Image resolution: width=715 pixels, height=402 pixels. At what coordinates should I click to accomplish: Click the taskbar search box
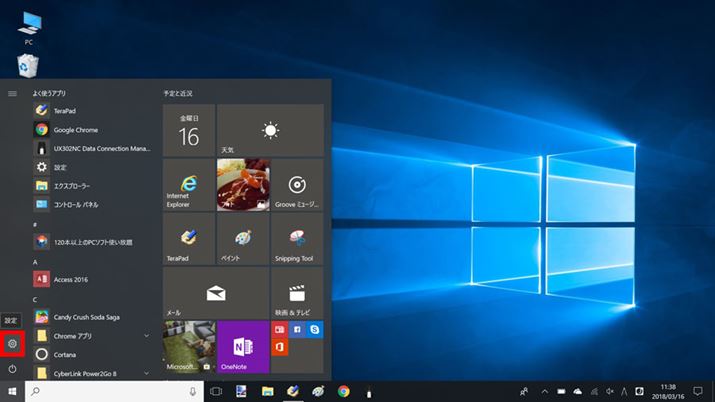click(112, 392)
